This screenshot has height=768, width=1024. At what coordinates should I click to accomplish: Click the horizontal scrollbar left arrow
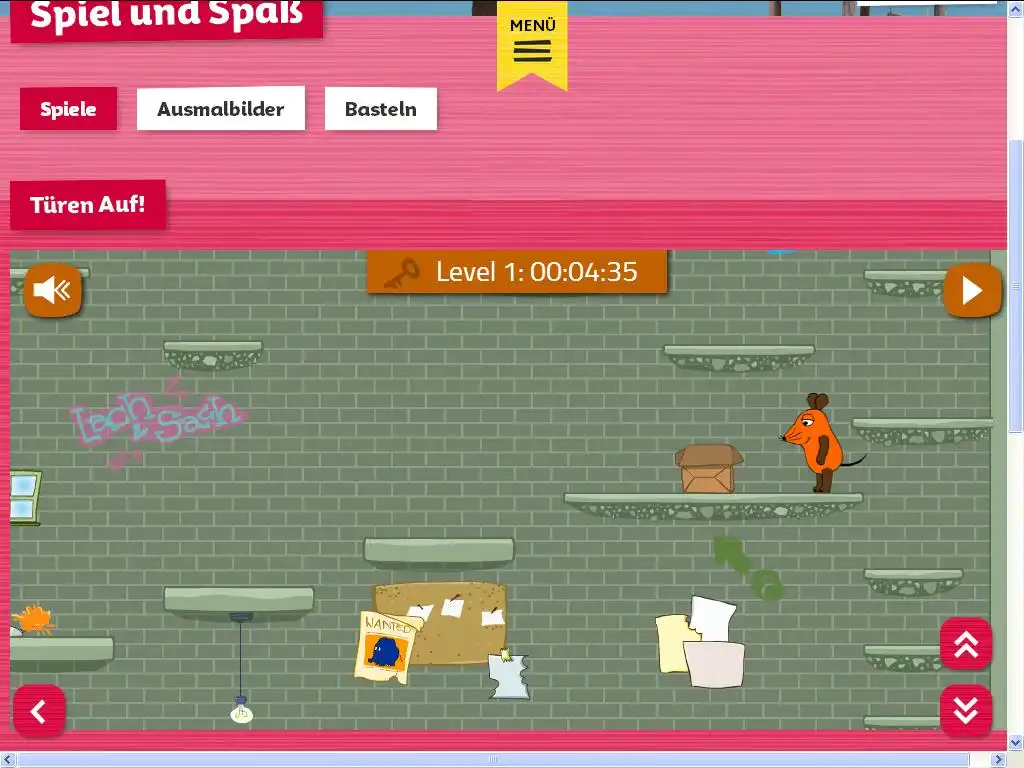click(x=7, y=760)
